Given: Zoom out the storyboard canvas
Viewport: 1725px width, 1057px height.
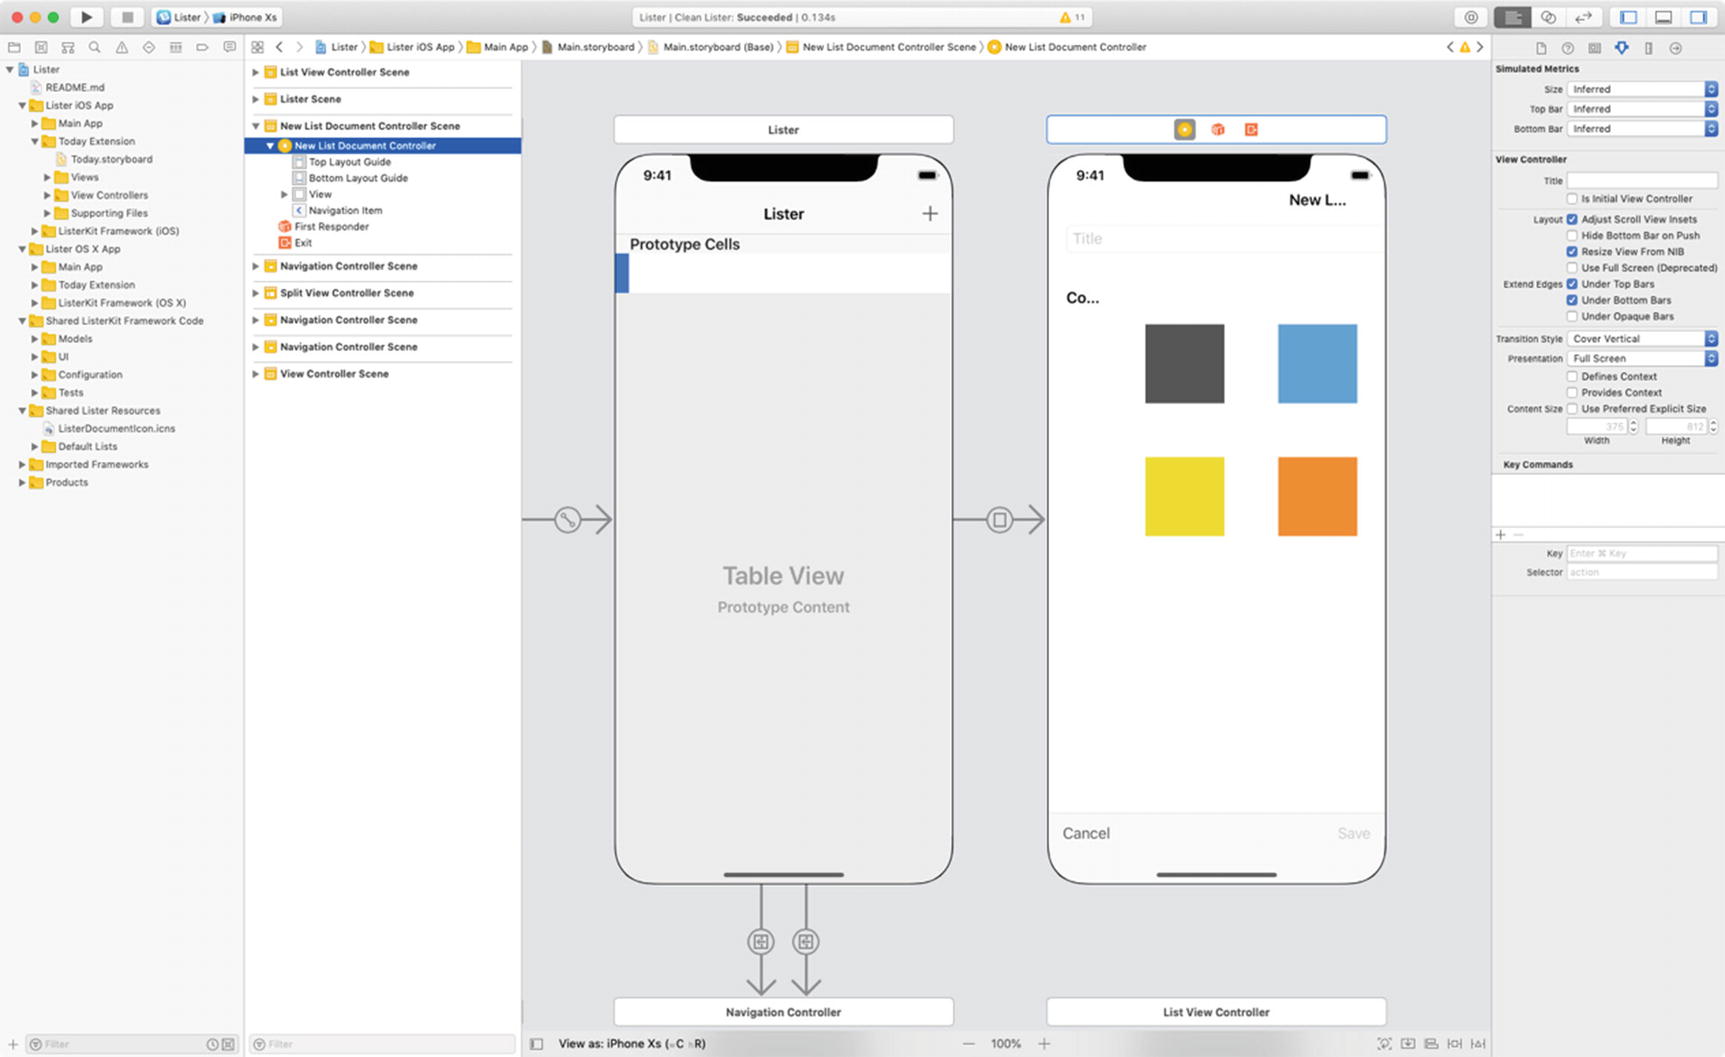Looking at the screenshot, I should tap(968, 1043).
